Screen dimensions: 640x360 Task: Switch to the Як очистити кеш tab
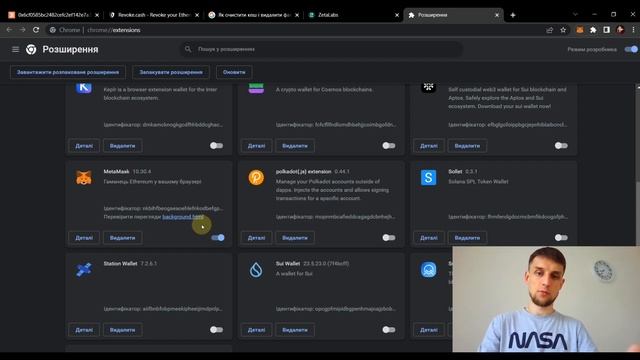253,15
